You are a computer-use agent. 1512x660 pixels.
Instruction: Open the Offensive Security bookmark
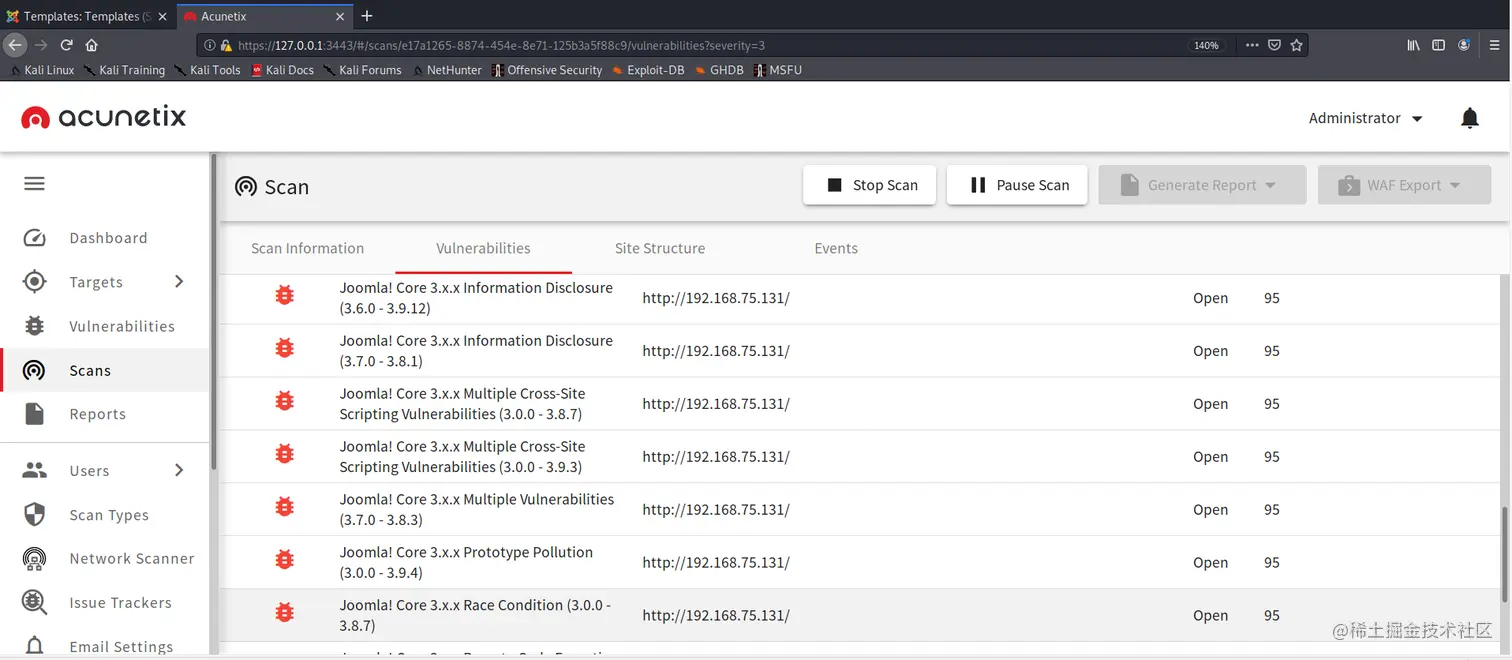tap(547, 70)
